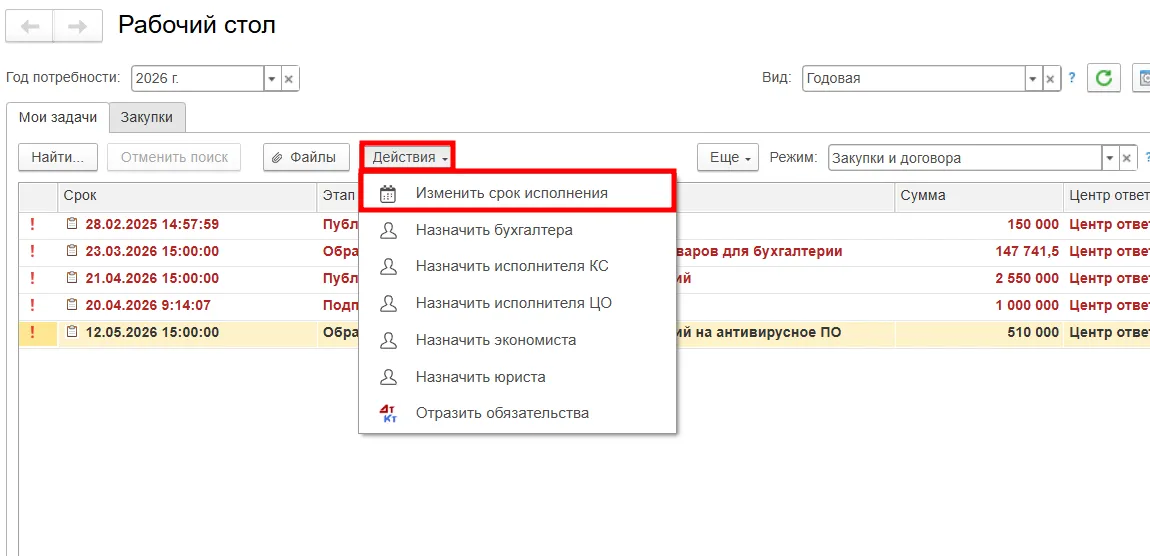Choose Назначить бухгалтера menu item
The width and height of the screenshot is (1150, 556).
(517, 230)
